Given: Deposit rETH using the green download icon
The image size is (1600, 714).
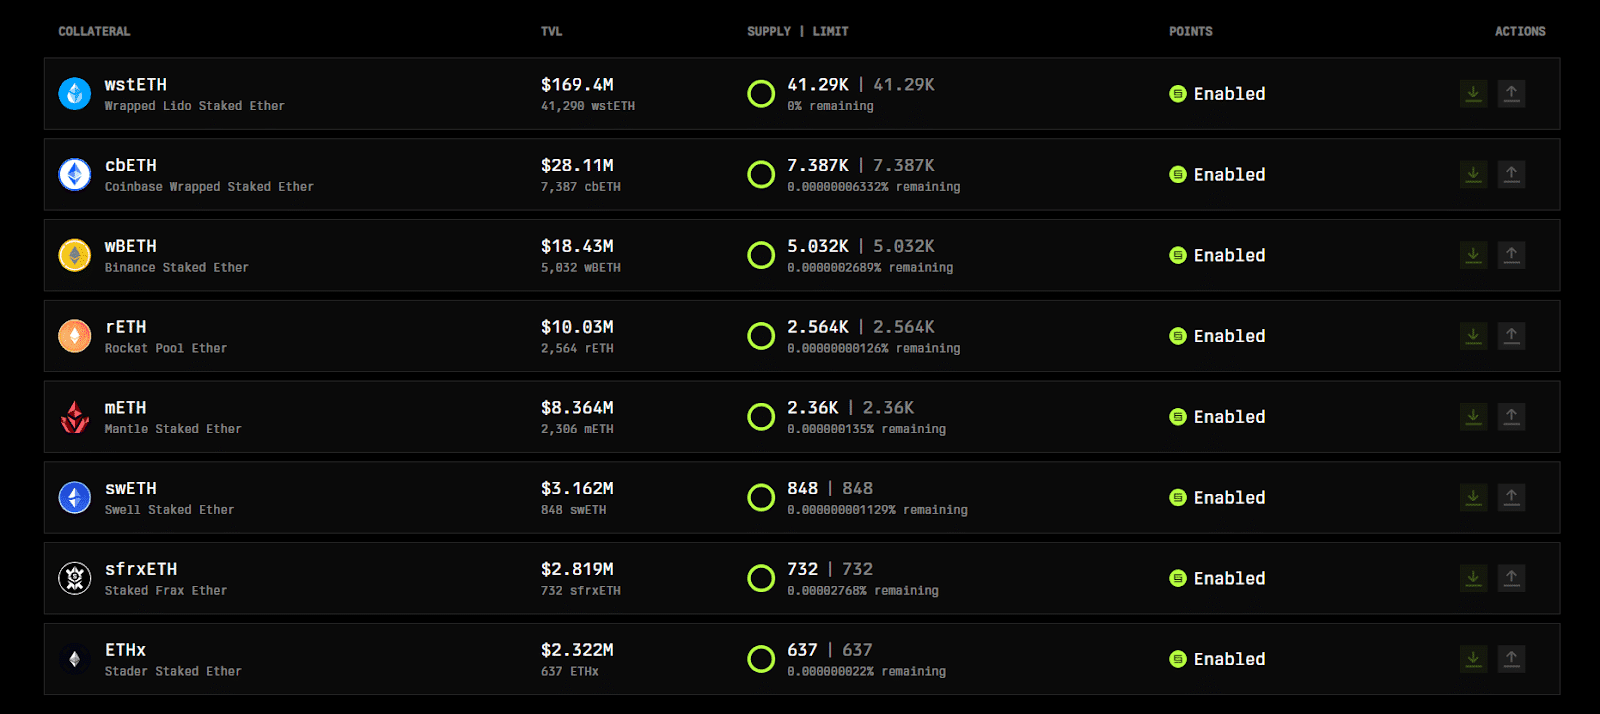Looking at the screenshot, I should [1473, 336].
